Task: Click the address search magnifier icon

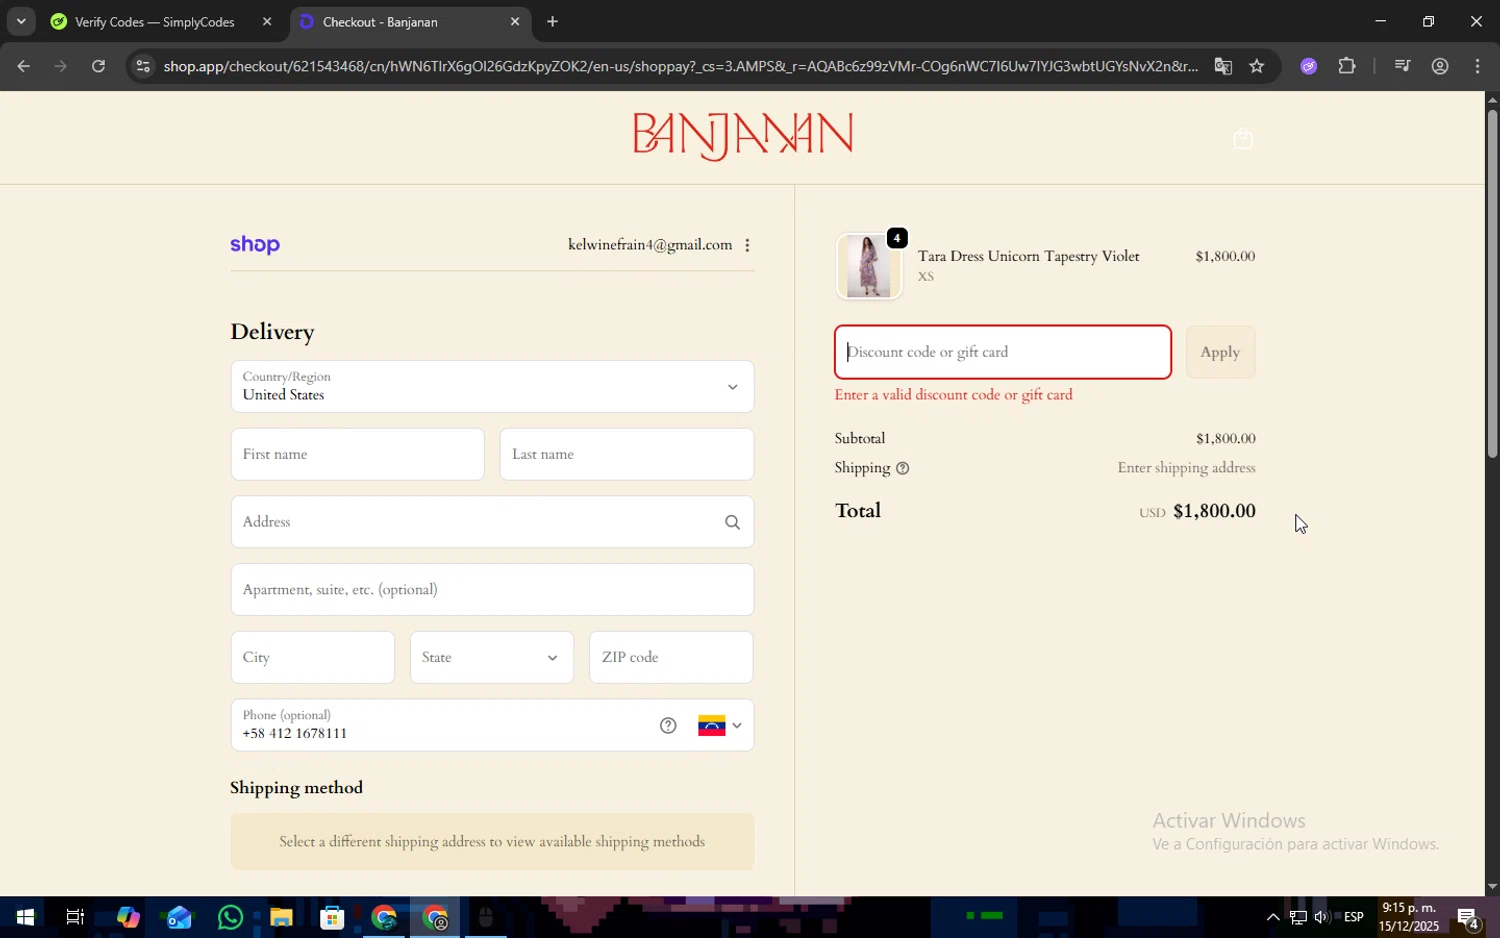Action: 732,522
